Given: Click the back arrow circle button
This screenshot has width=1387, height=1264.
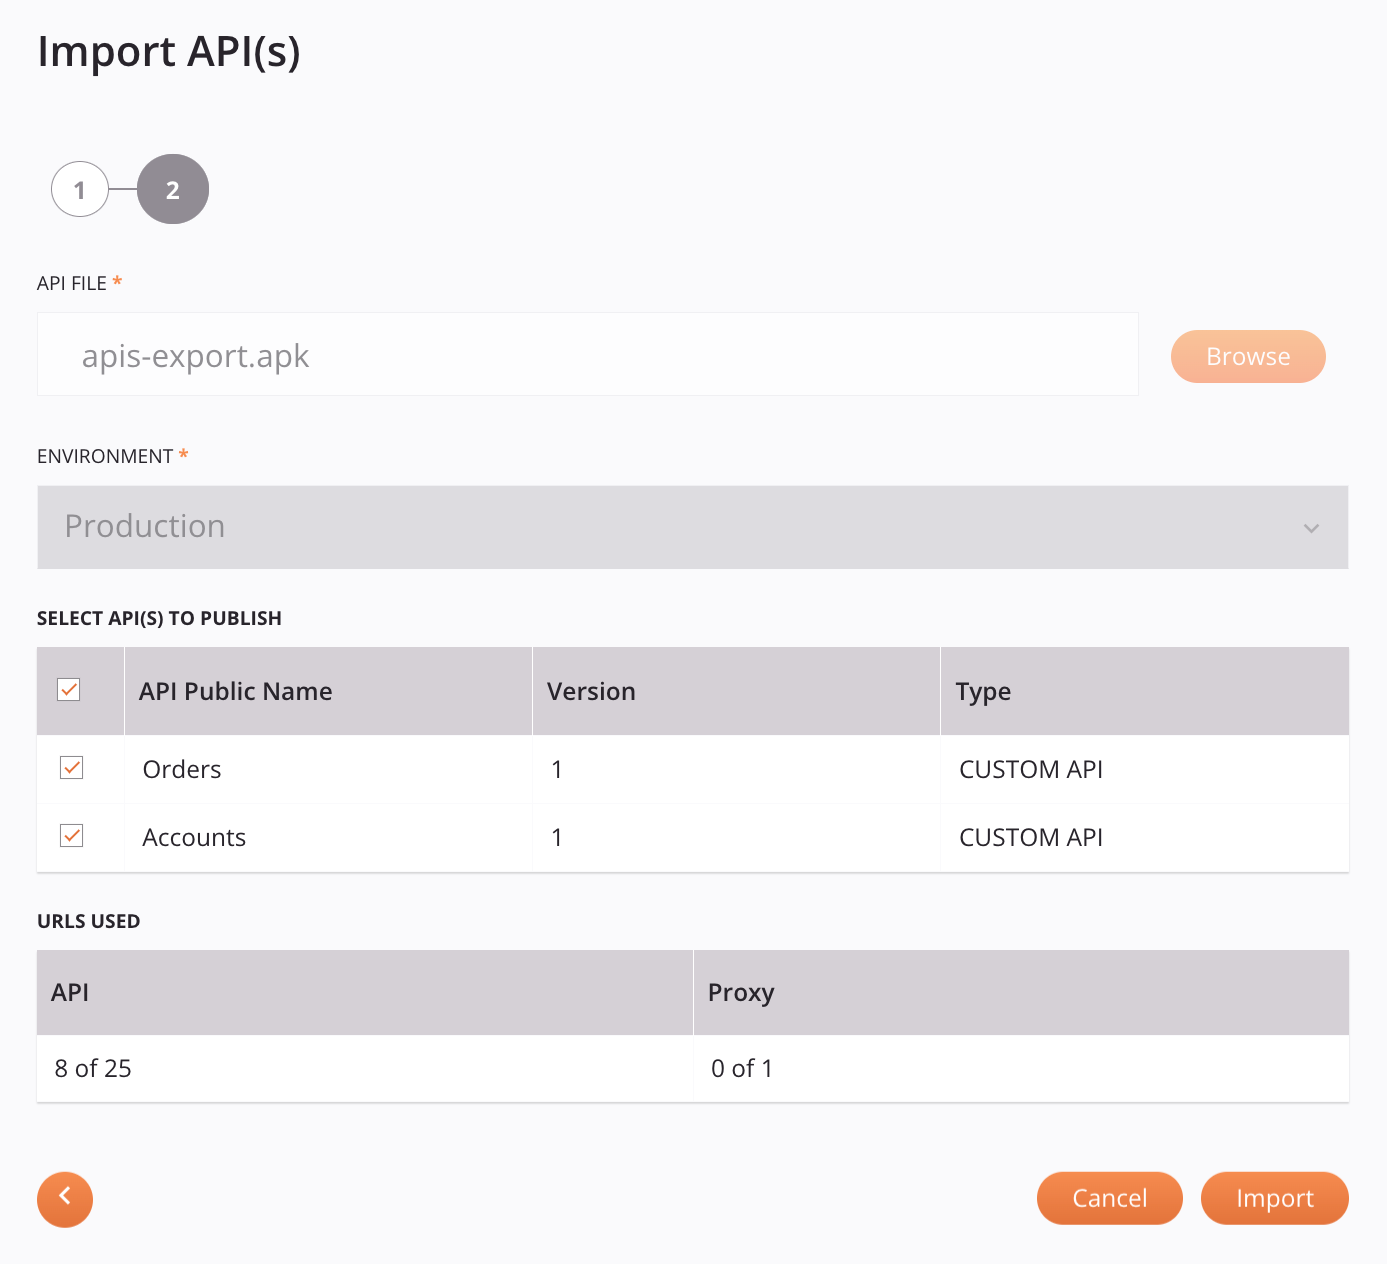Looking at the screenshot, I should pos(64,1199).
